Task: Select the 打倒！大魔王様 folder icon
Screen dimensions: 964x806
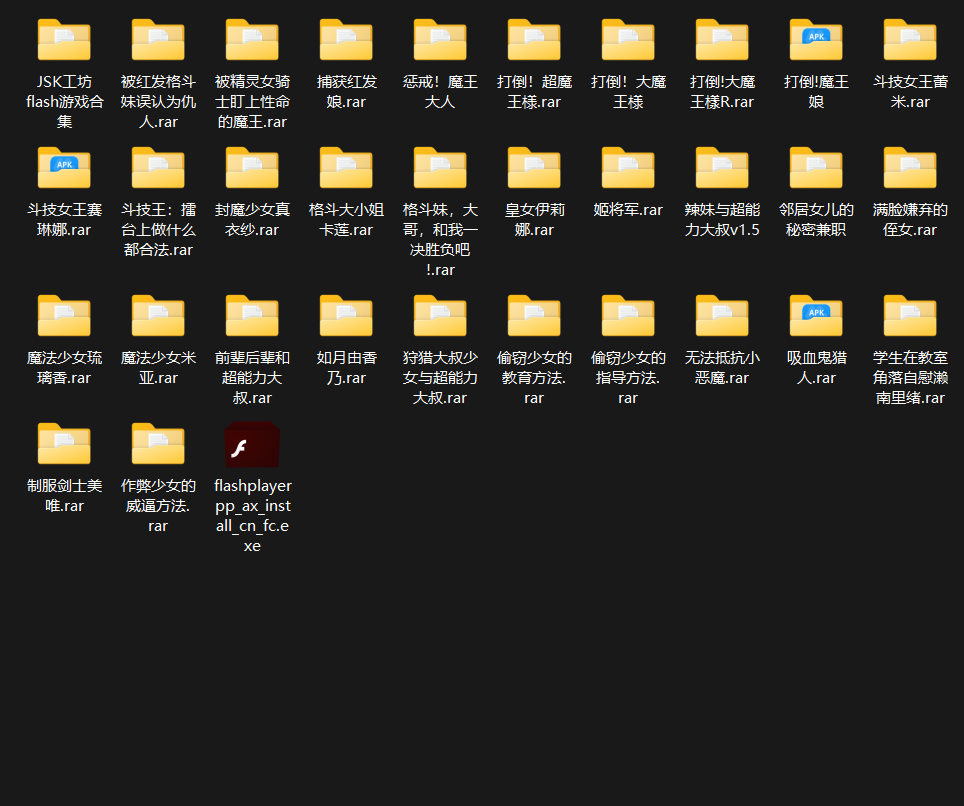Action: point(628,41)
